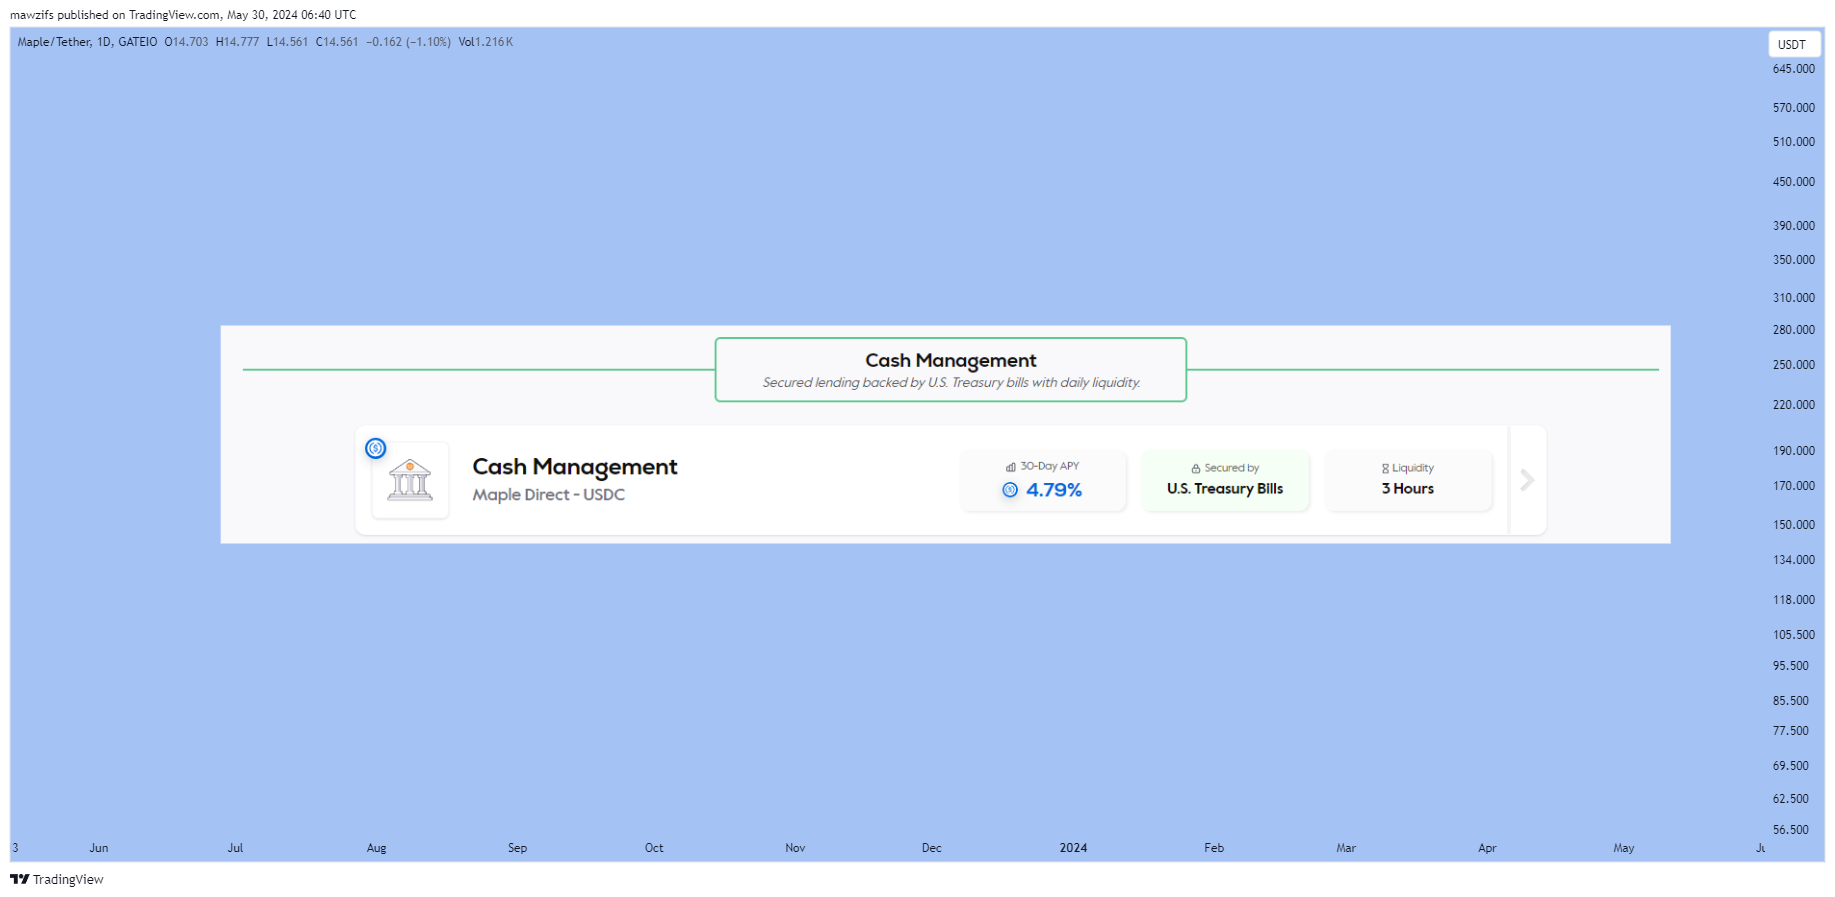Click the TradingView logo at bottom
This screenshot has height=897, width=1835.
pyautogui.click(x=57, y=879)
